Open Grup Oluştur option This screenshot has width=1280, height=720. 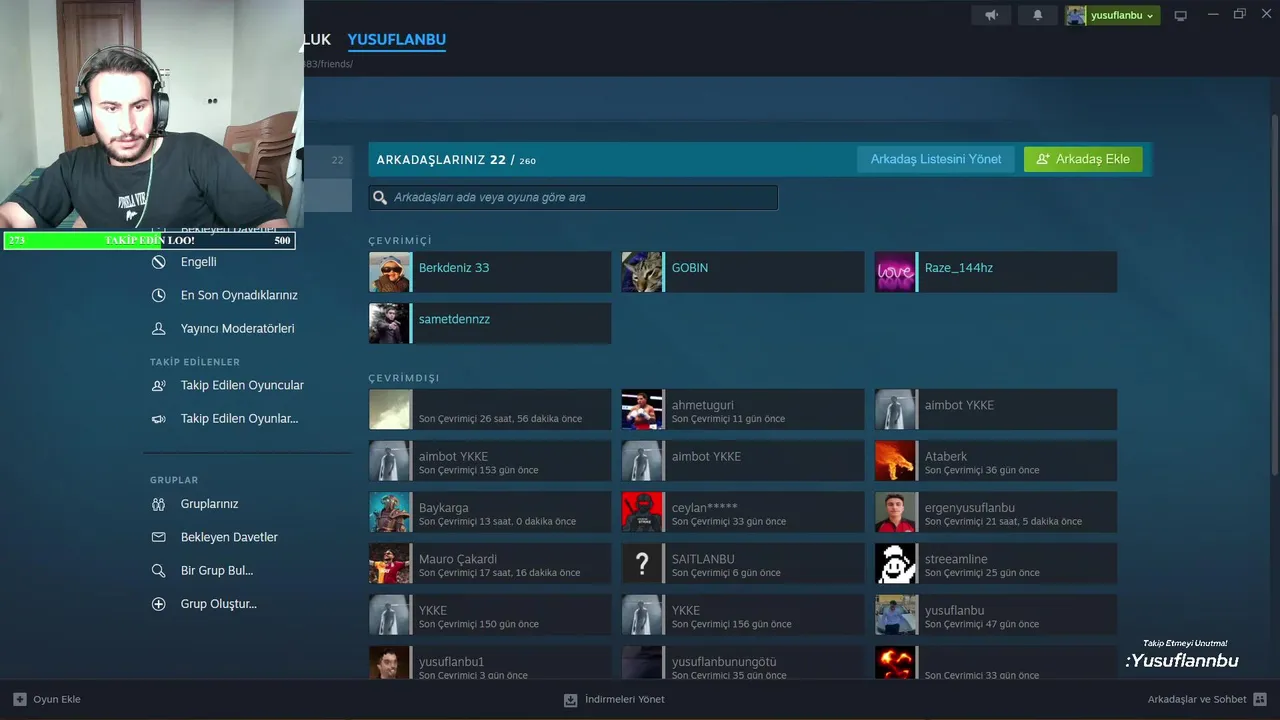218,604
